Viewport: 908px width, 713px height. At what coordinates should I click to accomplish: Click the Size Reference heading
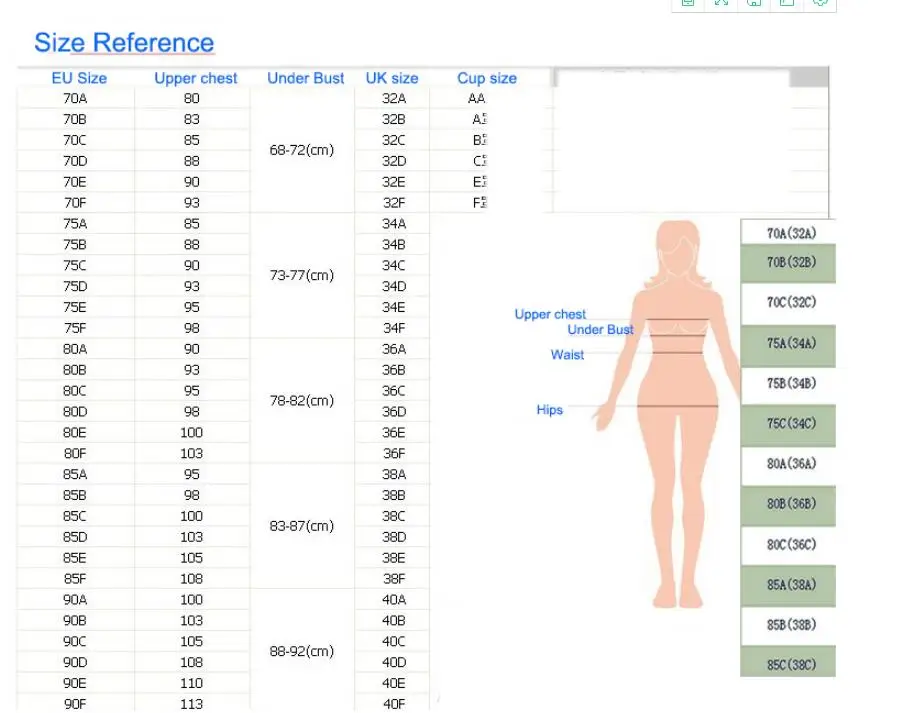[x=124, y=43]
